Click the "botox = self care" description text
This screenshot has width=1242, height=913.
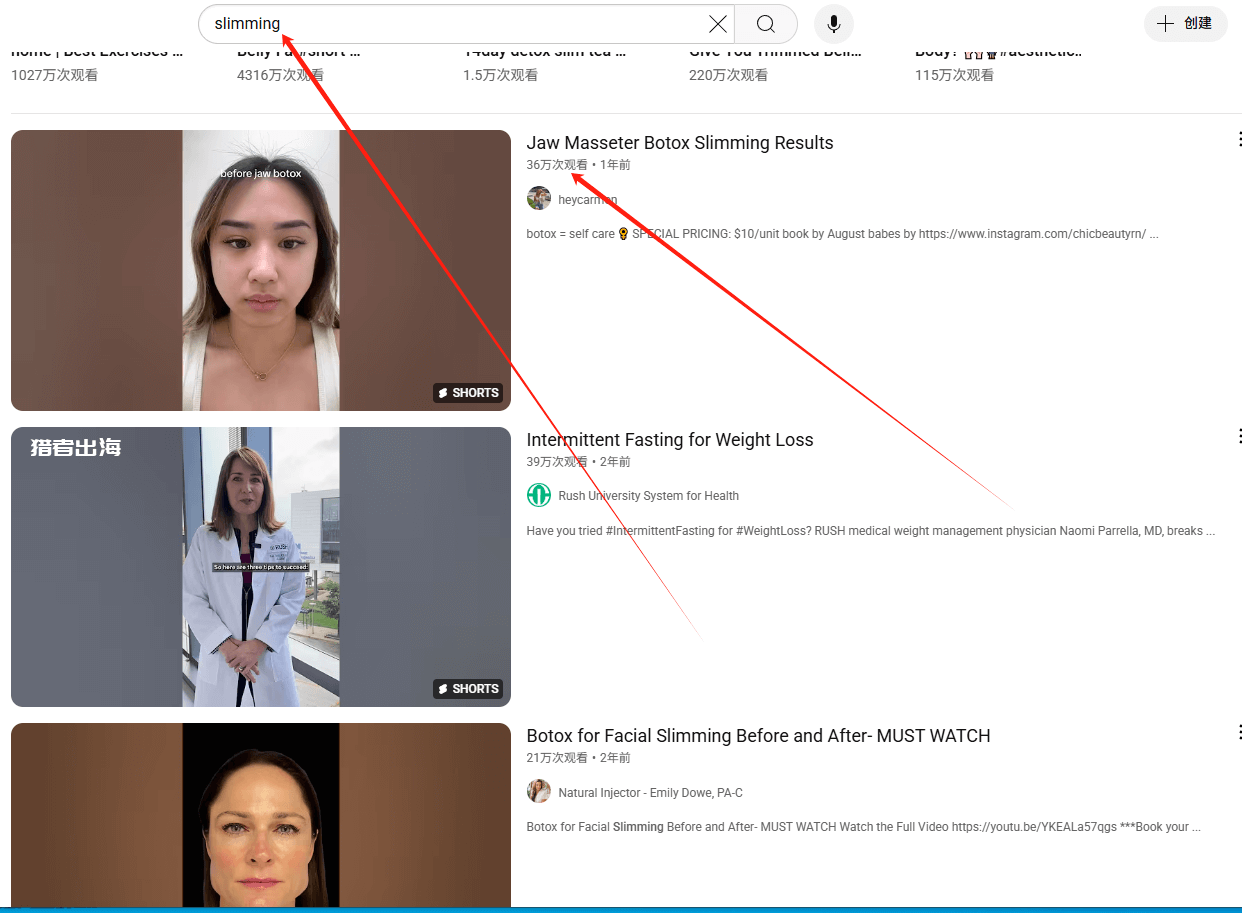point(843,234)
